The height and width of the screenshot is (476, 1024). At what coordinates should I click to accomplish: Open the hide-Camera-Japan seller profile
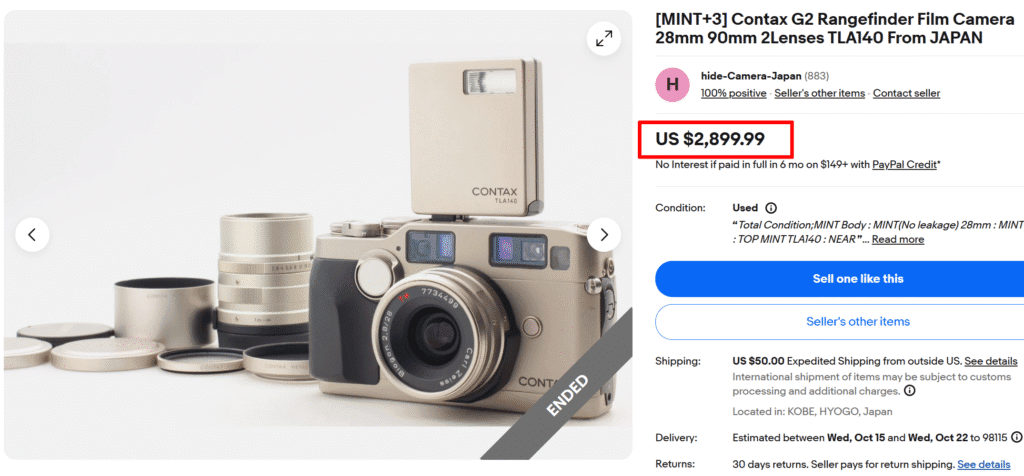point(750,76)
